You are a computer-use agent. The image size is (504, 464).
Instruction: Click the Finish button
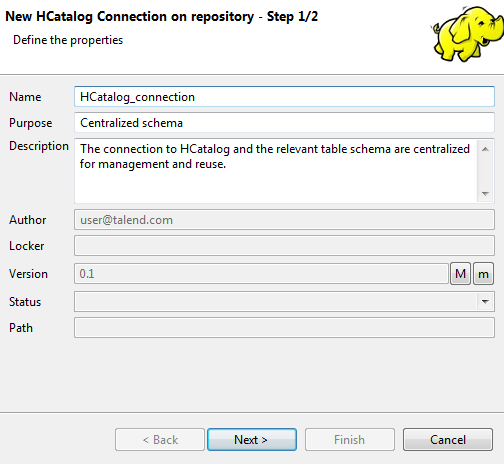[350, 440]
